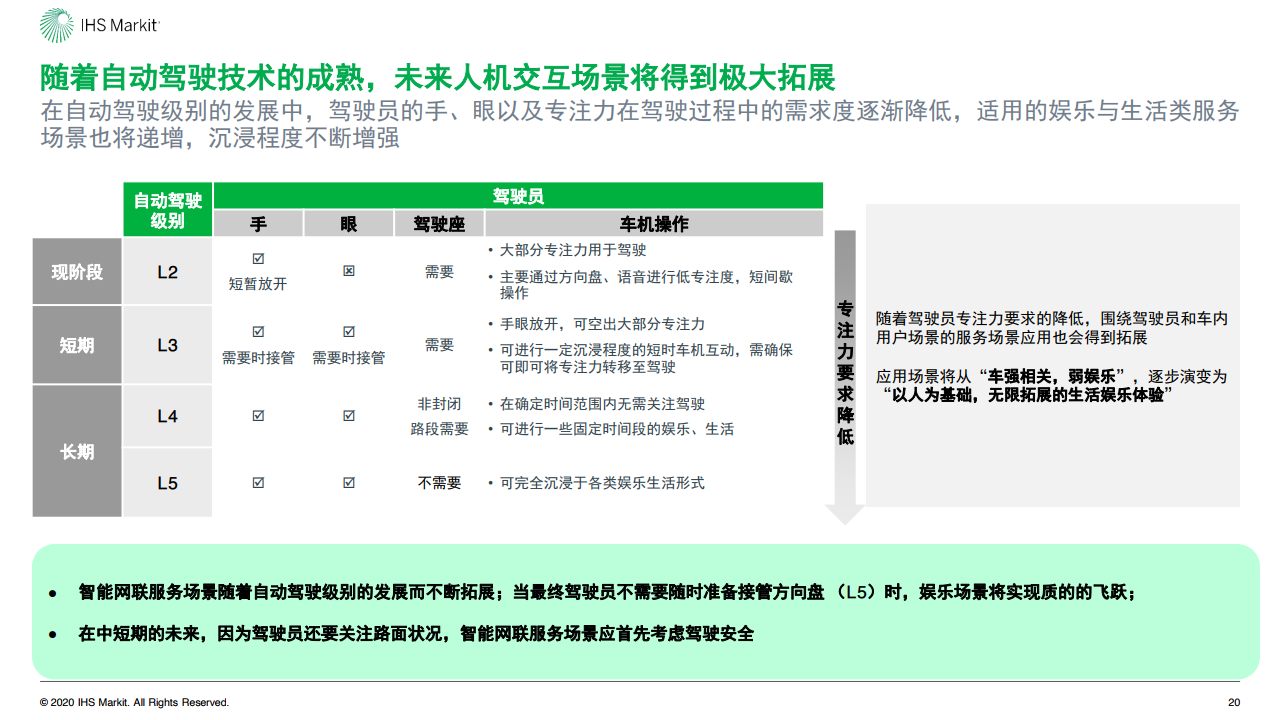Click the eye checkbox in L5 row
Screen dimensions: 1280x720
click(x=348, y=483)
